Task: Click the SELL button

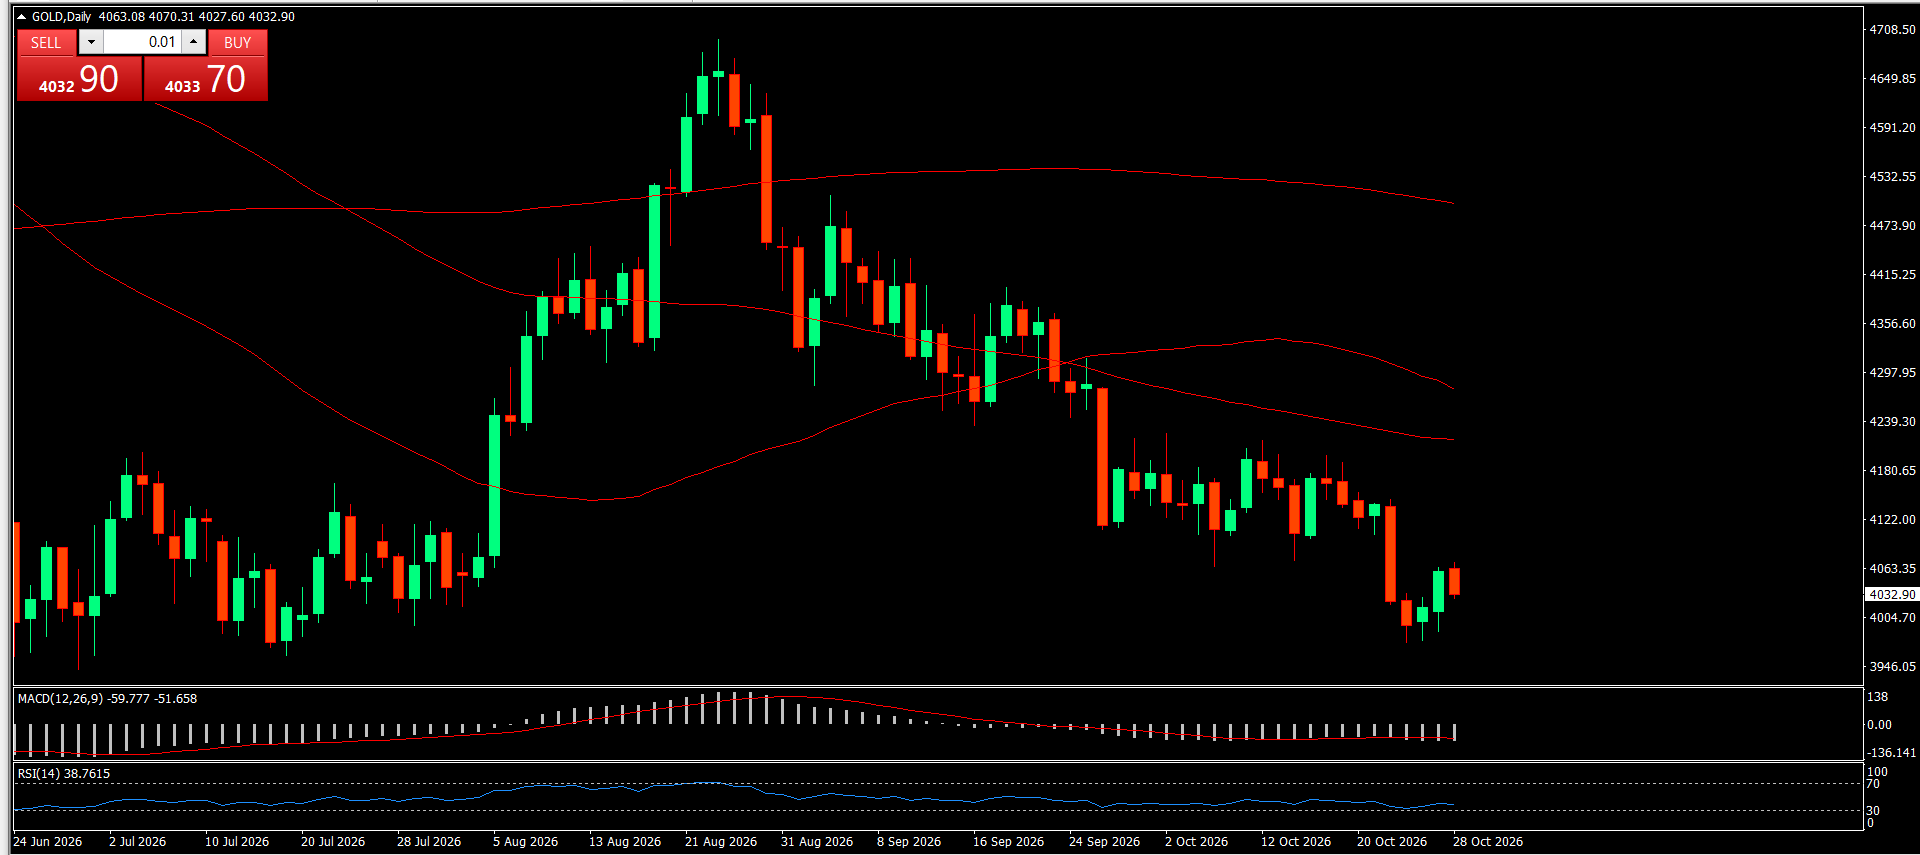Action: 46,42
